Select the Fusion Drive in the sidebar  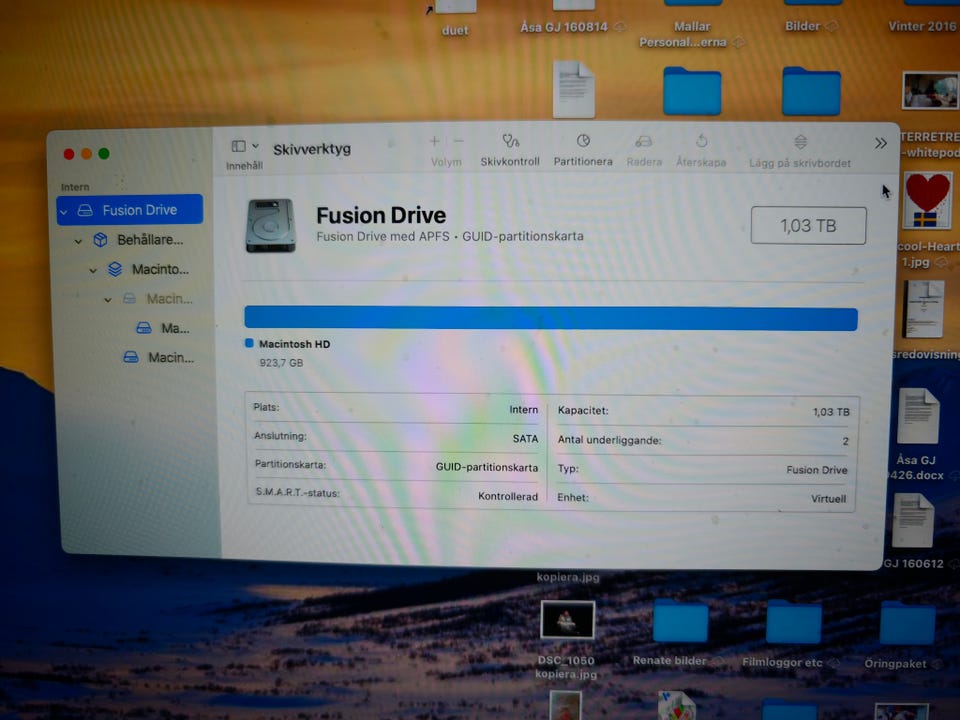click(138, 210)
